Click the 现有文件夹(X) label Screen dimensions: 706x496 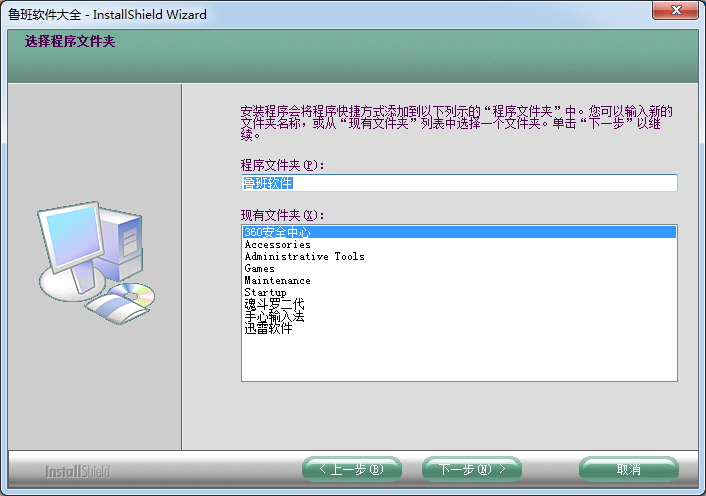point(283,215)
